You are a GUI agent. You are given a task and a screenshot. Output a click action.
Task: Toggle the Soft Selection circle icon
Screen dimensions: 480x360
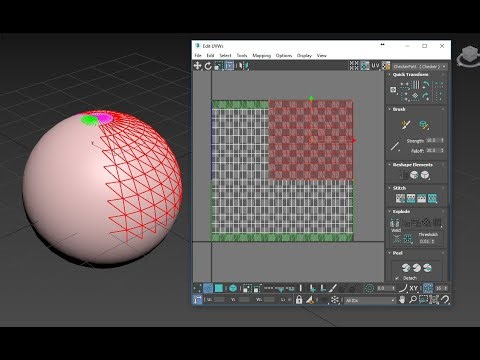click(369, 288)
